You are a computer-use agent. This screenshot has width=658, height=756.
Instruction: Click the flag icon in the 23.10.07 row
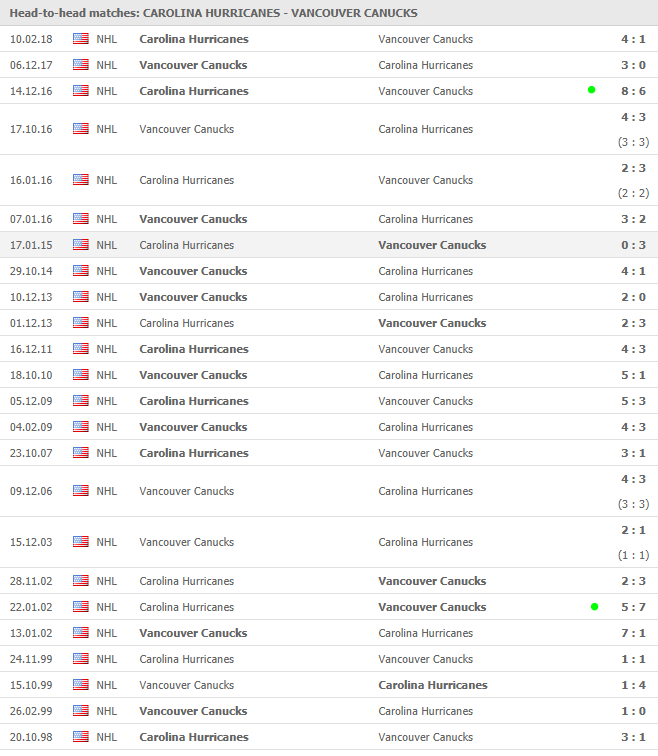[x=81, y=453]
